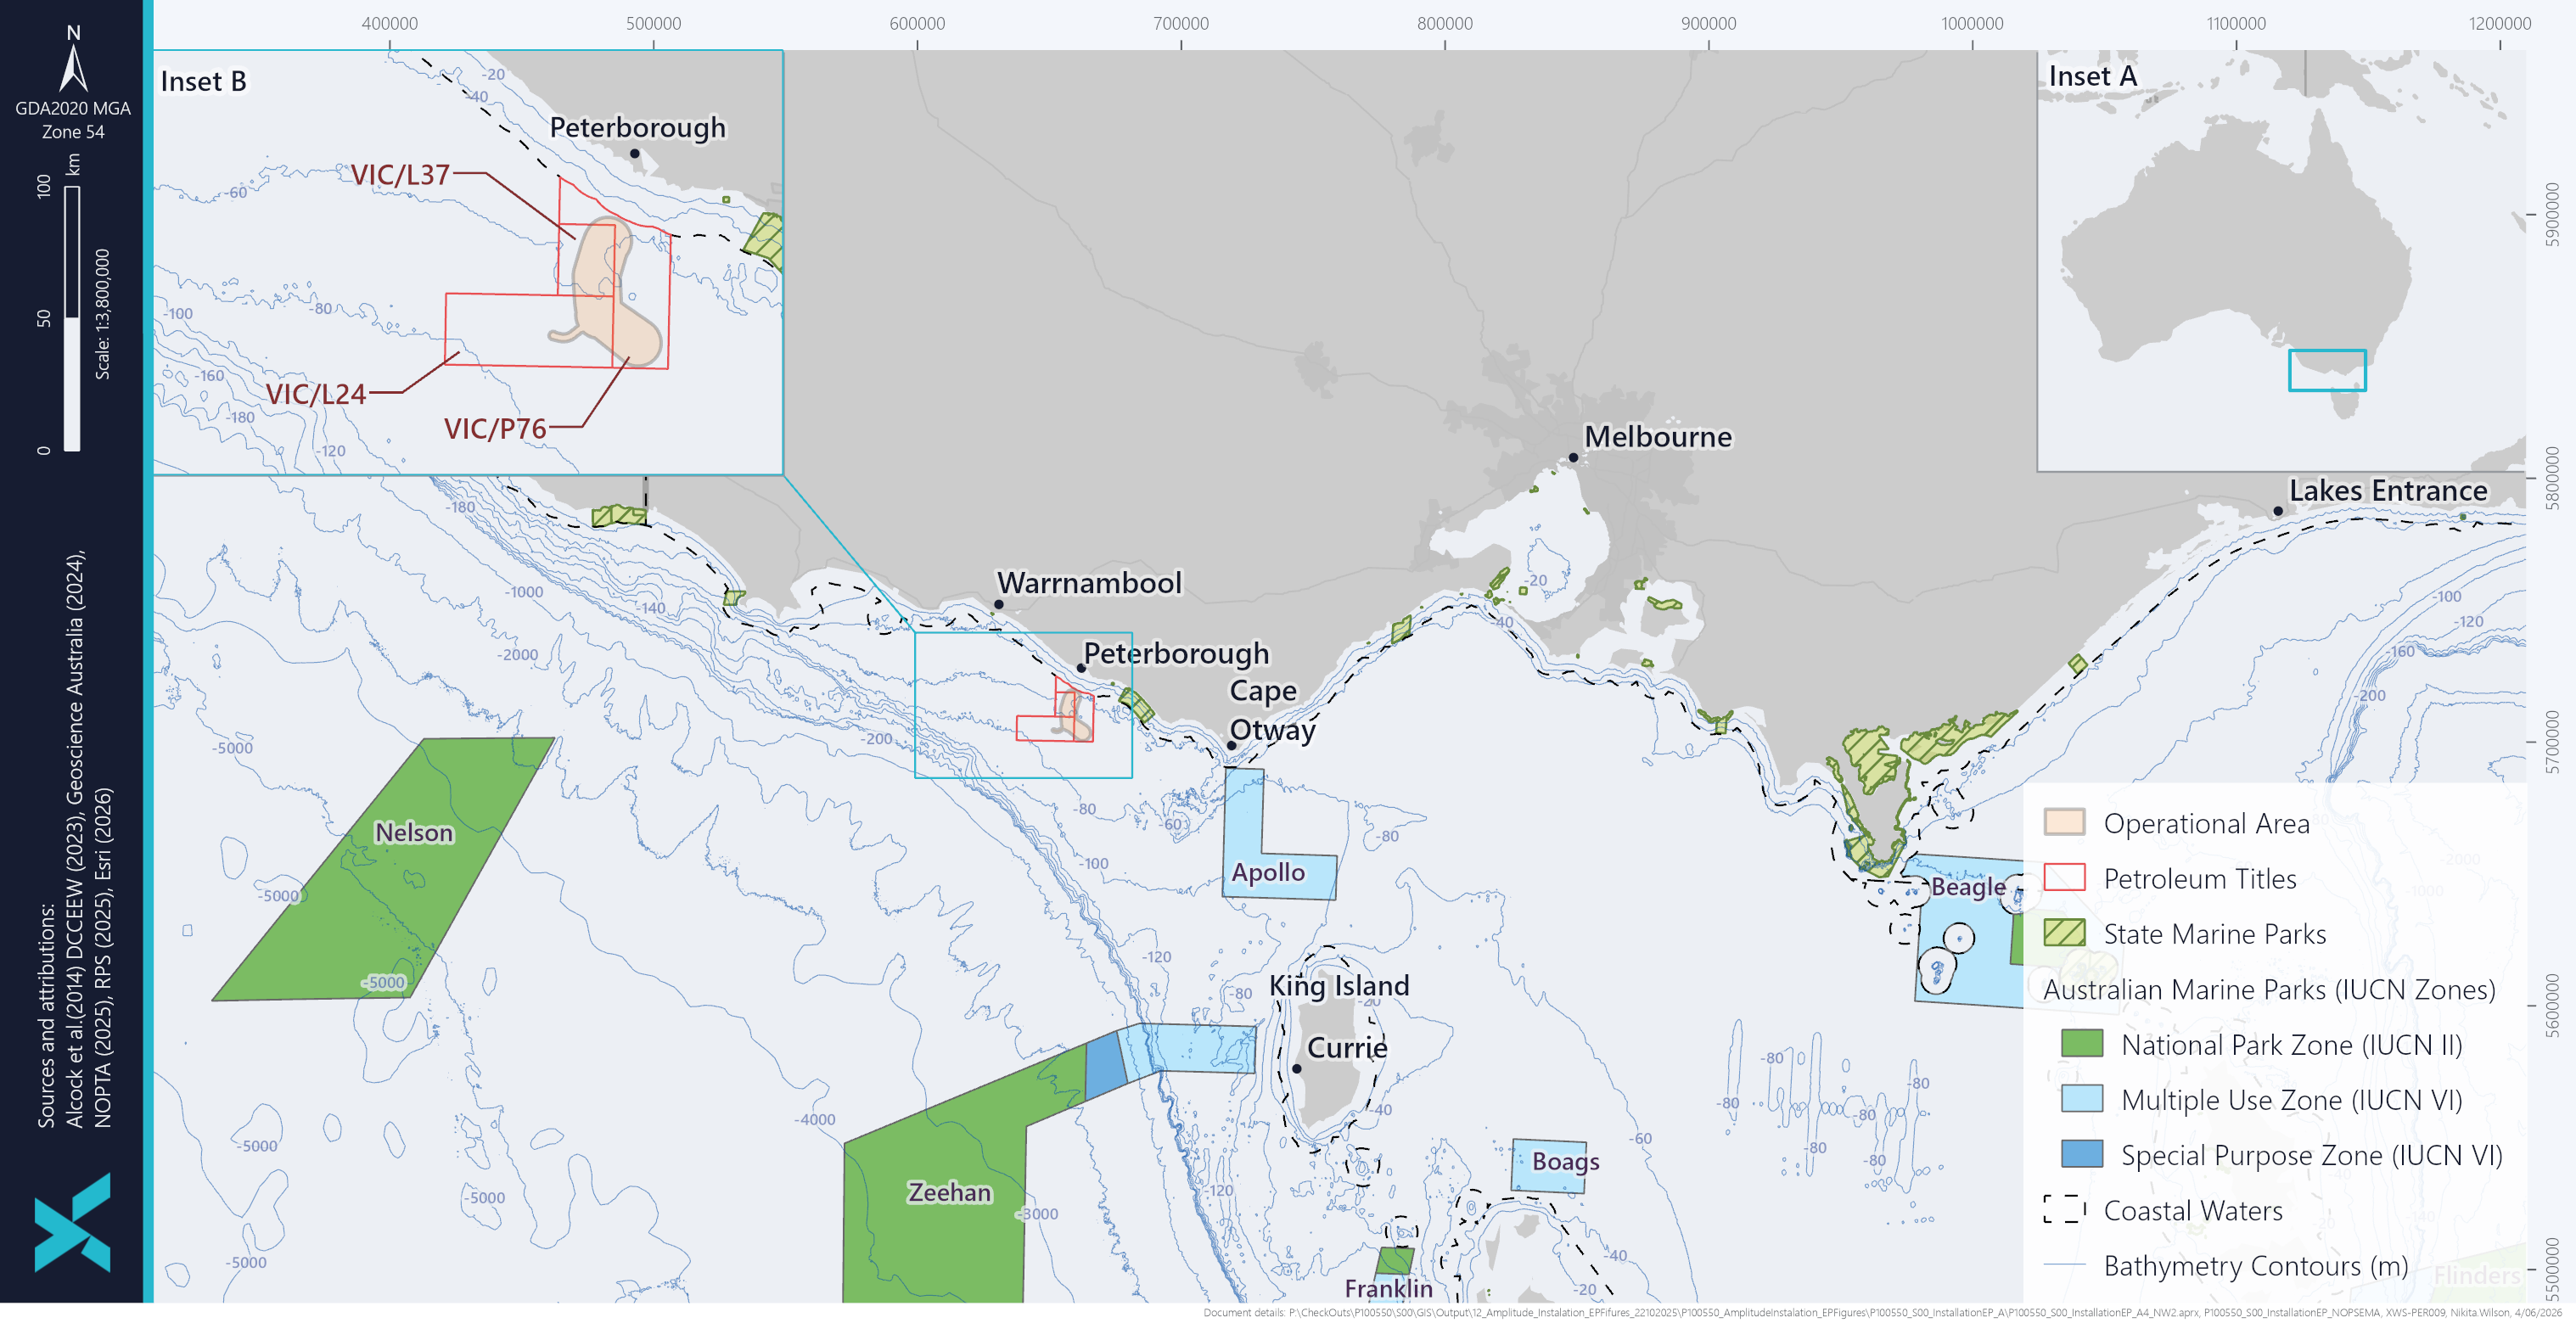Click the north arrow symbol
This screenshot has height=1323, width=2576.
[x=73, y=68]
